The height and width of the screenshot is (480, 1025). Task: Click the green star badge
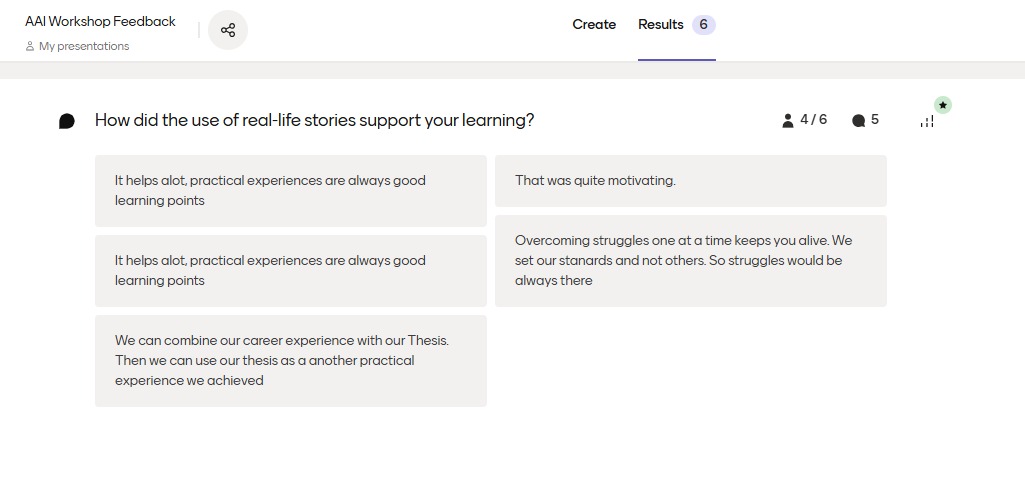pos(943,105)
